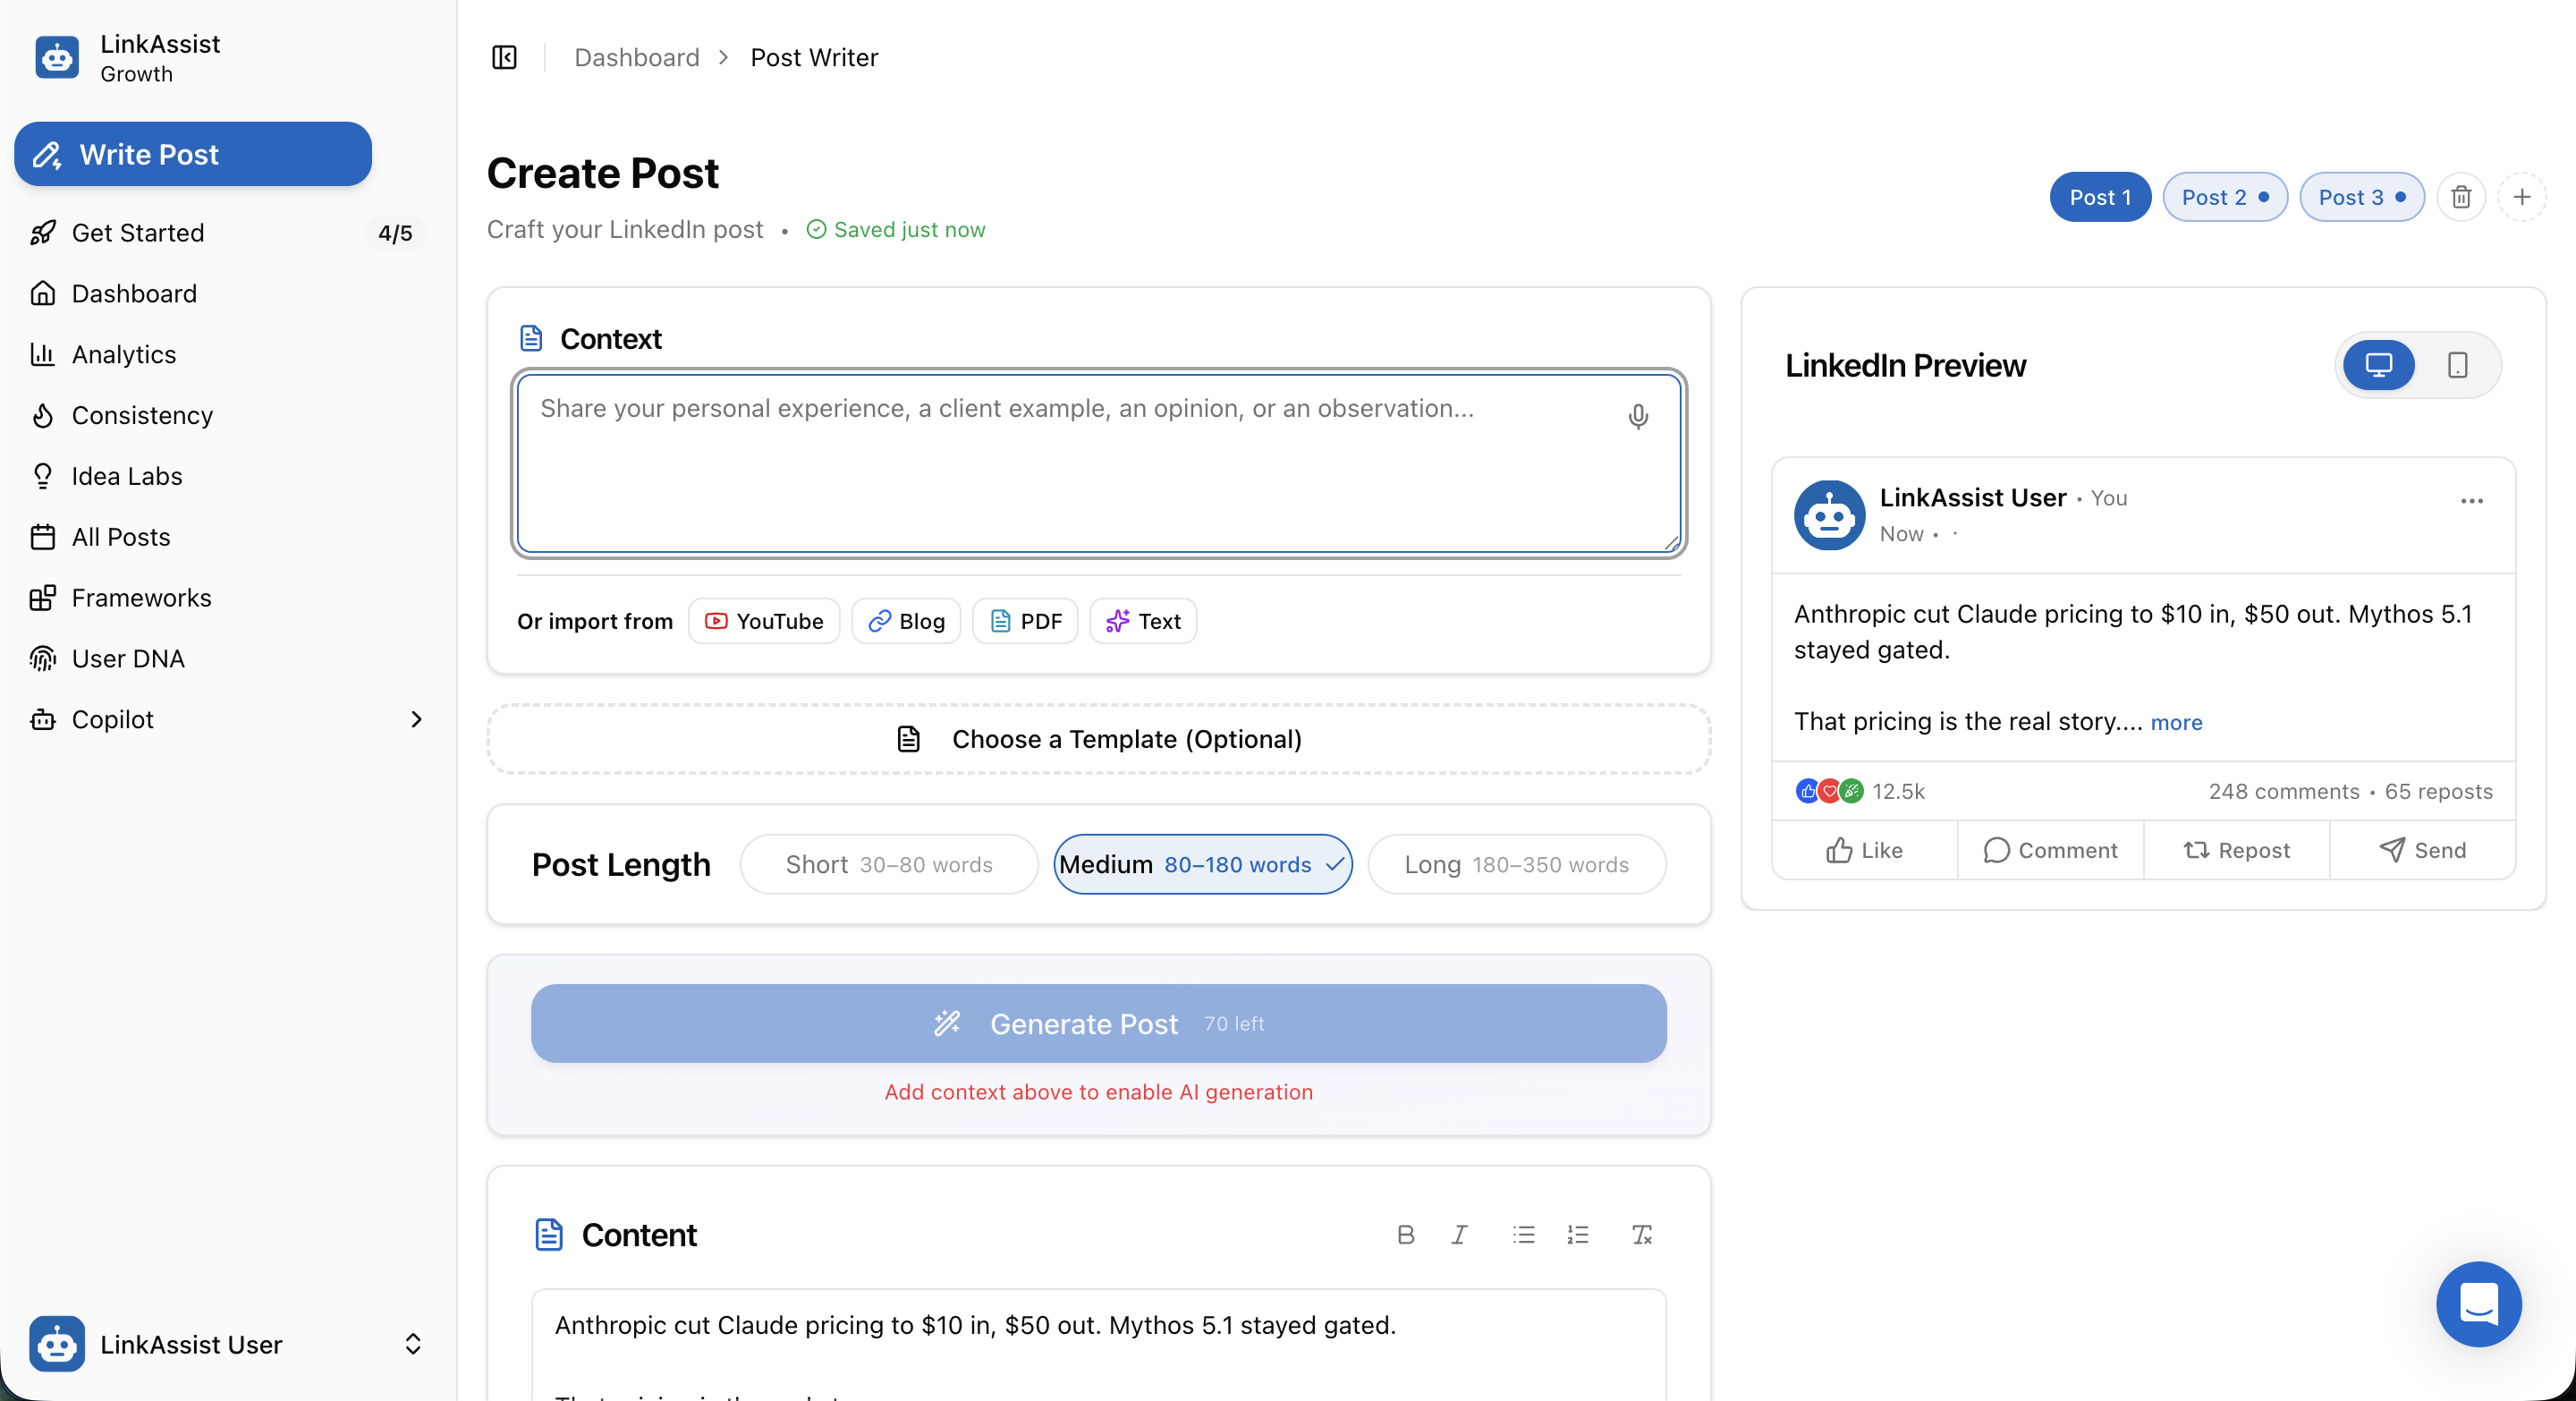Click the preview Send button
The height and width of the screenshot is (1401, 2576).
click(2422, 850)
